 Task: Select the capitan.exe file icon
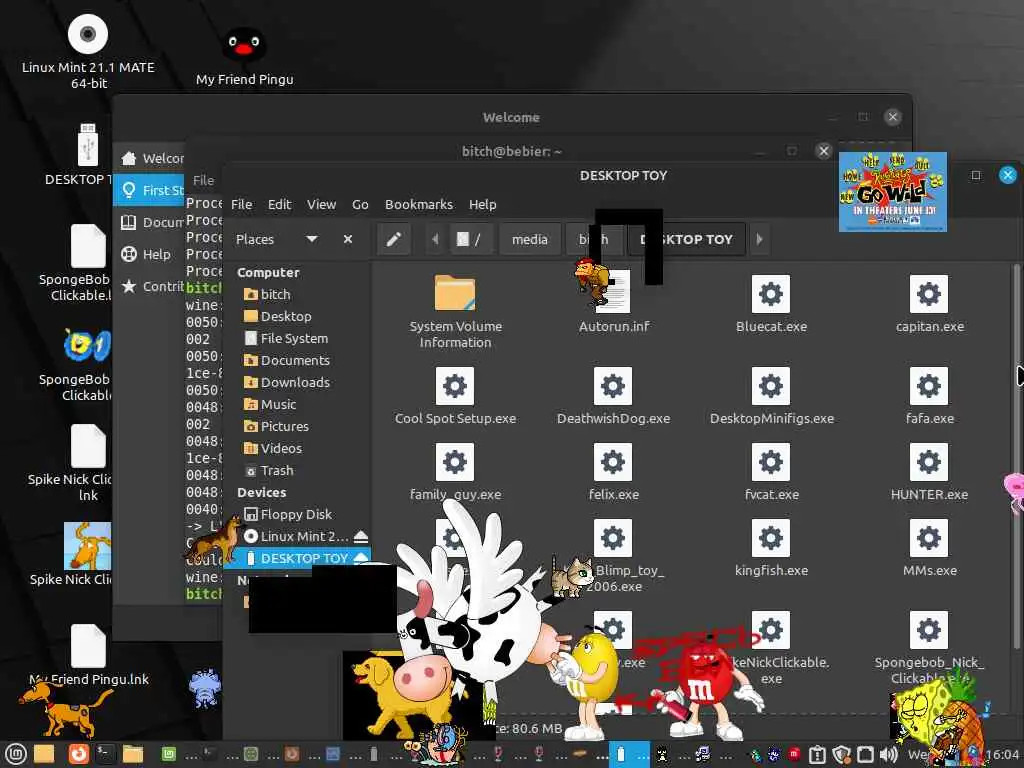[x=929, y=294]
